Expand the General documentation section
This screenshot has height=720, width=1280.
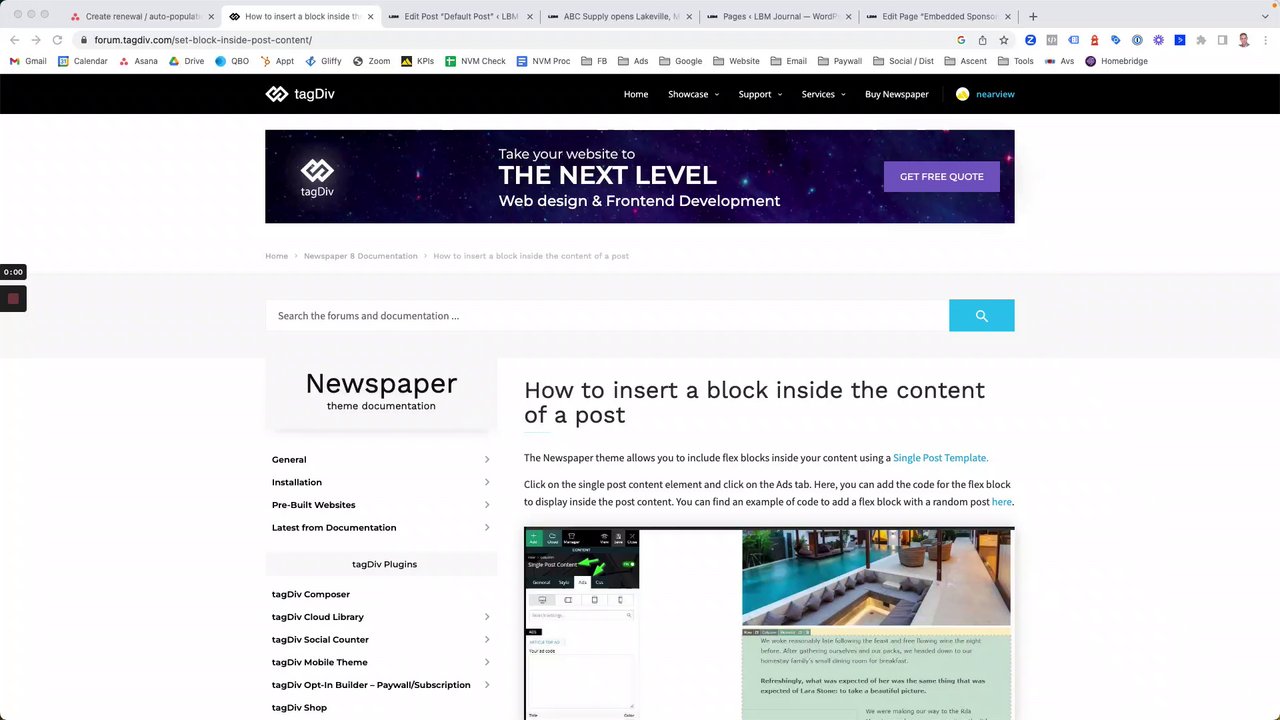tap(381, 460)
